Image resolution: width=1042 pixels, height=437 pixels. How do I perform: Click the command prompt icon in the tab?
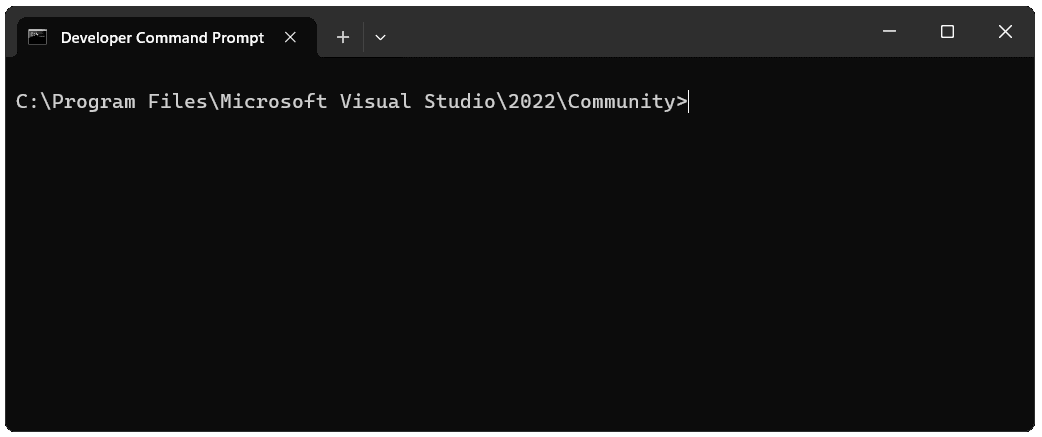tap(38, 37)
